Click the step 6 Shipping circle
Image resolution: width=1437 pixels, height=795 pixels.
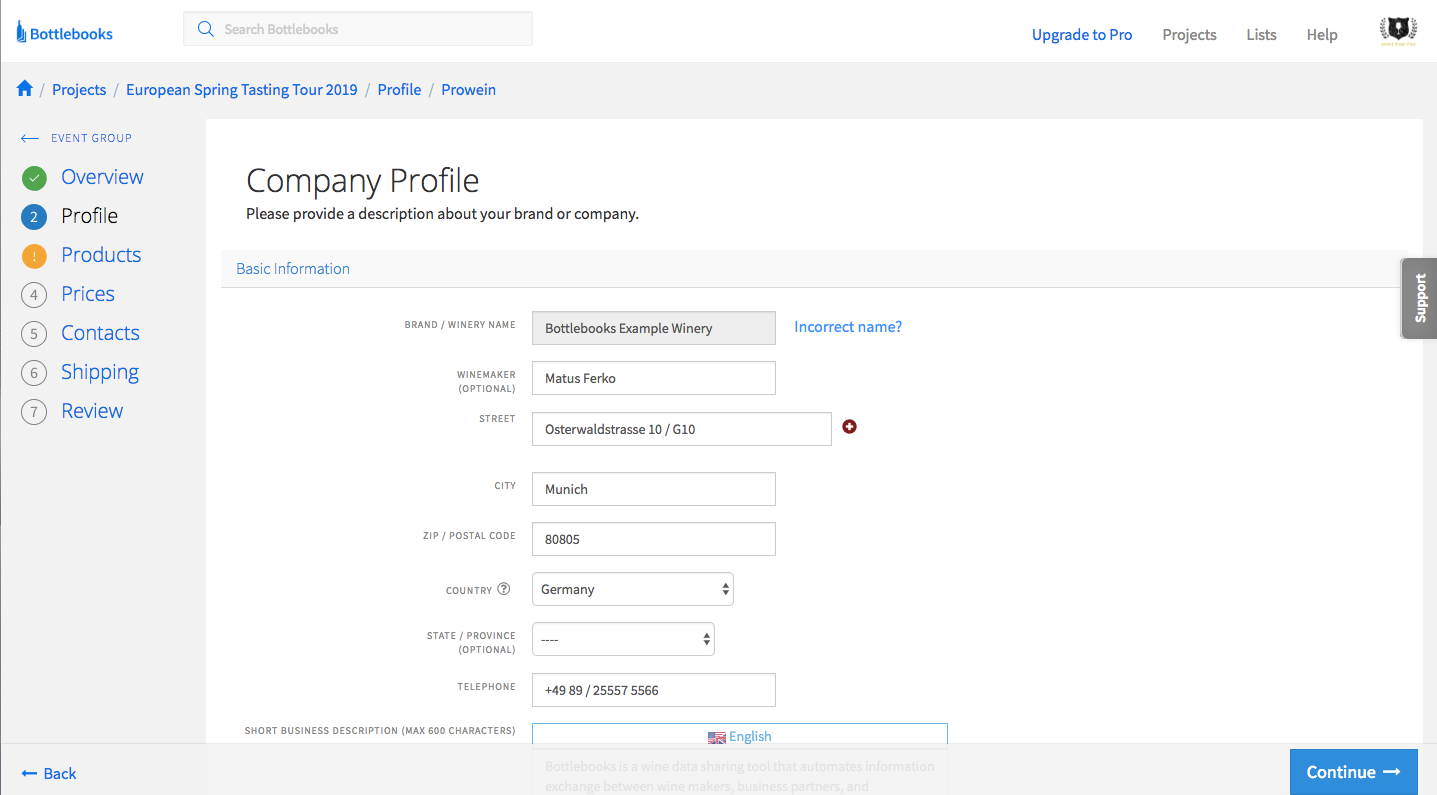coord(34,373)
